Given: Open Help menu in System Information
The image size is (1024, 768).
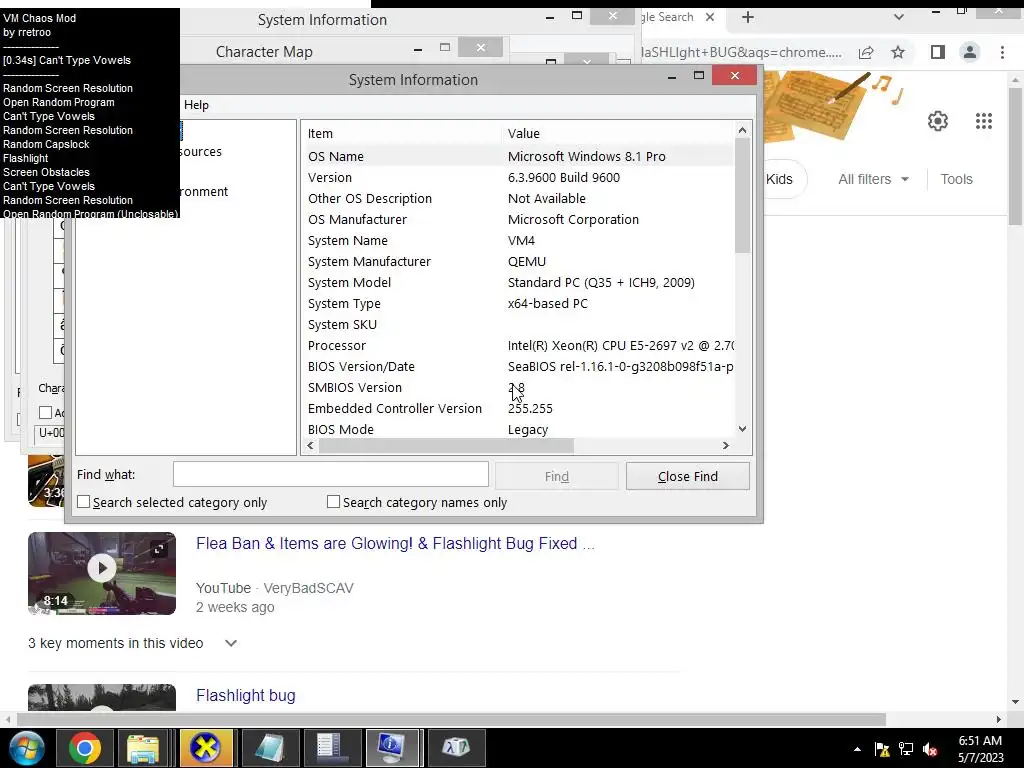Looking at the screenshot, I should [196, 104].
